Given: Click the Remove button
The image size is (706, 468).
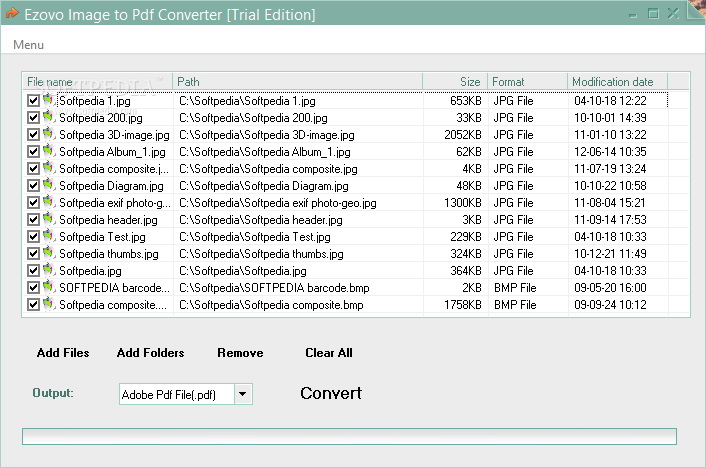Looking at the screenshot, I should click(240, 353).
